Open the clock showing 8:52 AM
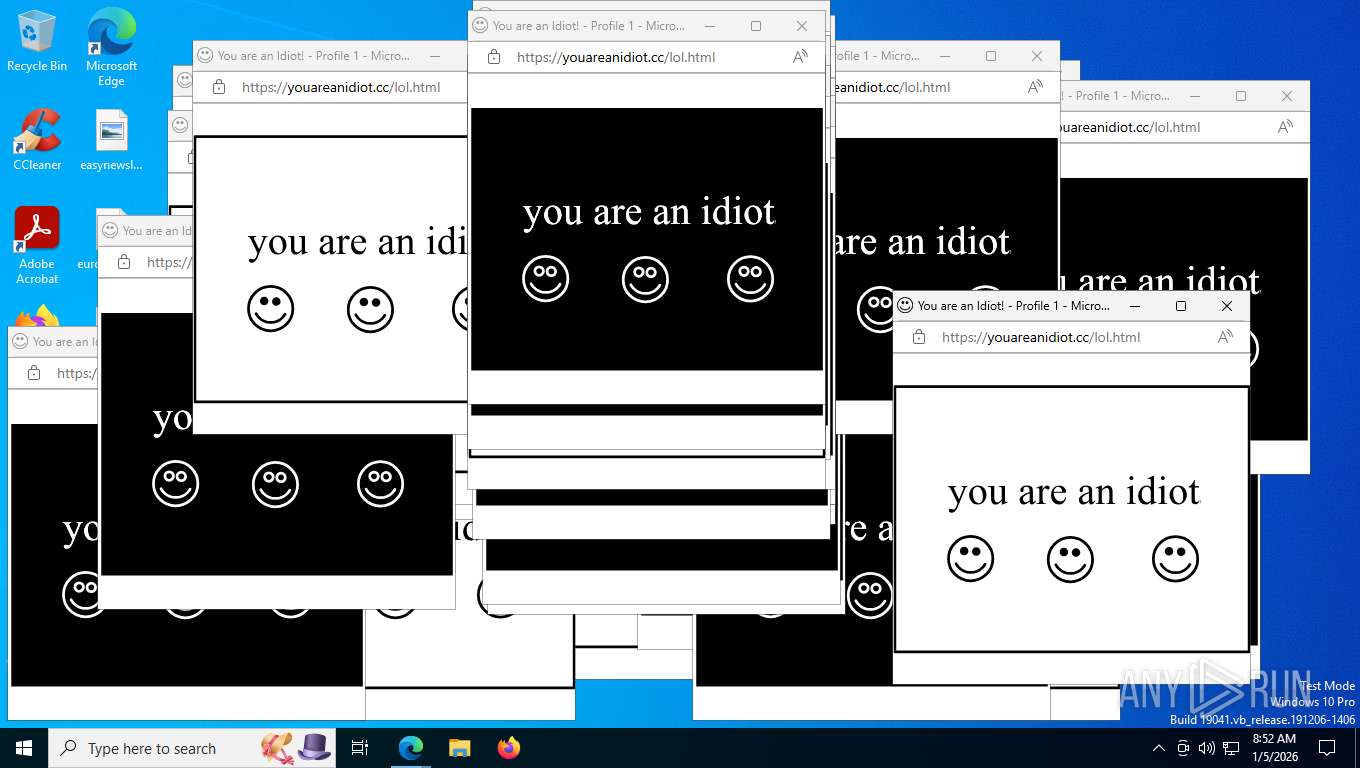Screen dimensions: 1360x768 [x=1274, y=748]
